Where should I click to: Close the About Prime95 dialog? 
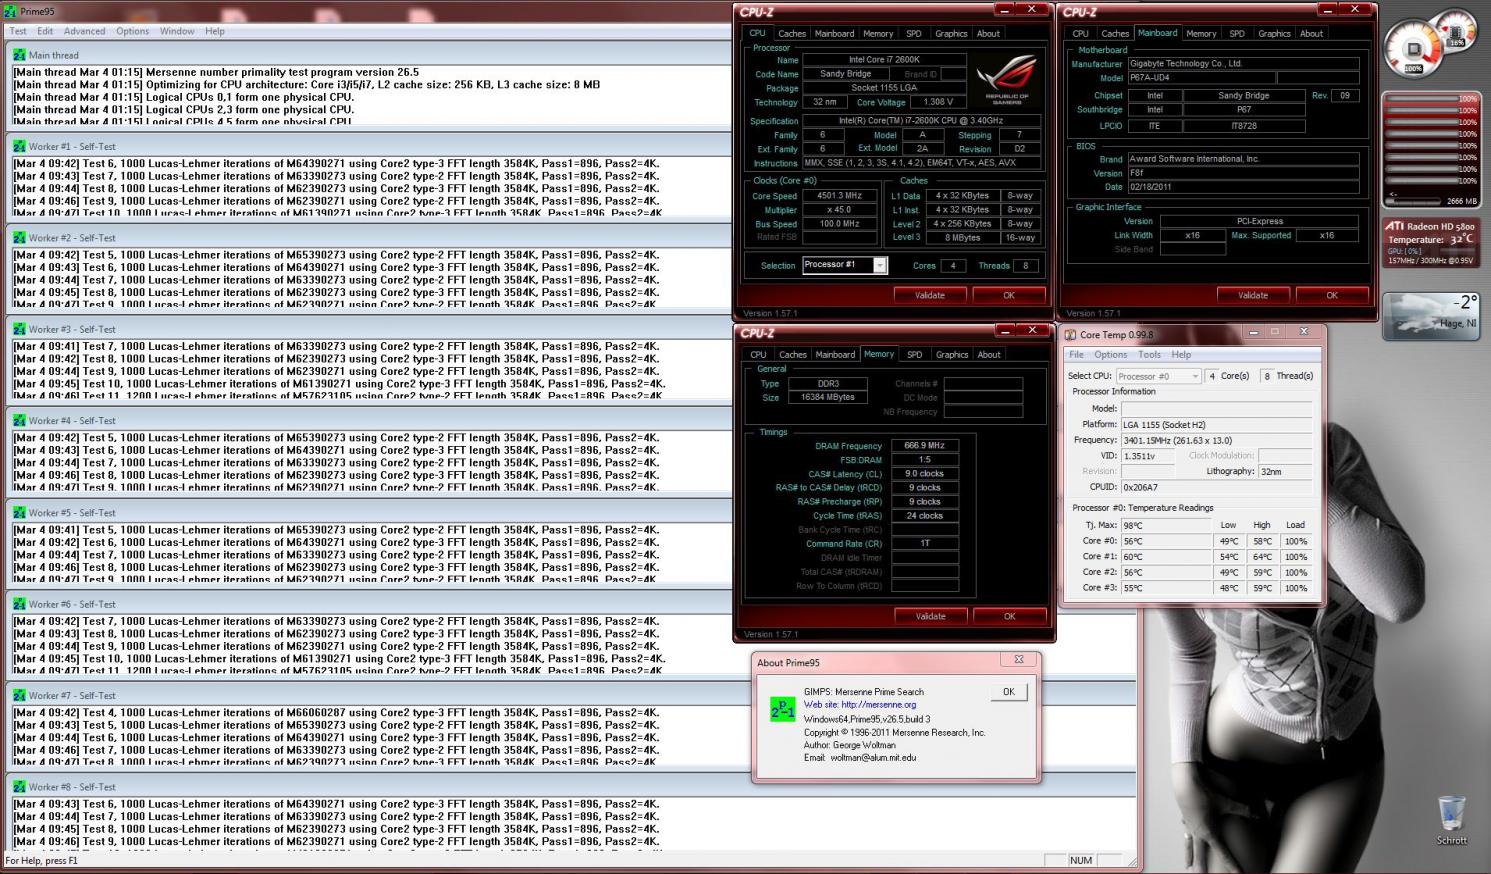pyautogui.click(x=1019, y=660)
